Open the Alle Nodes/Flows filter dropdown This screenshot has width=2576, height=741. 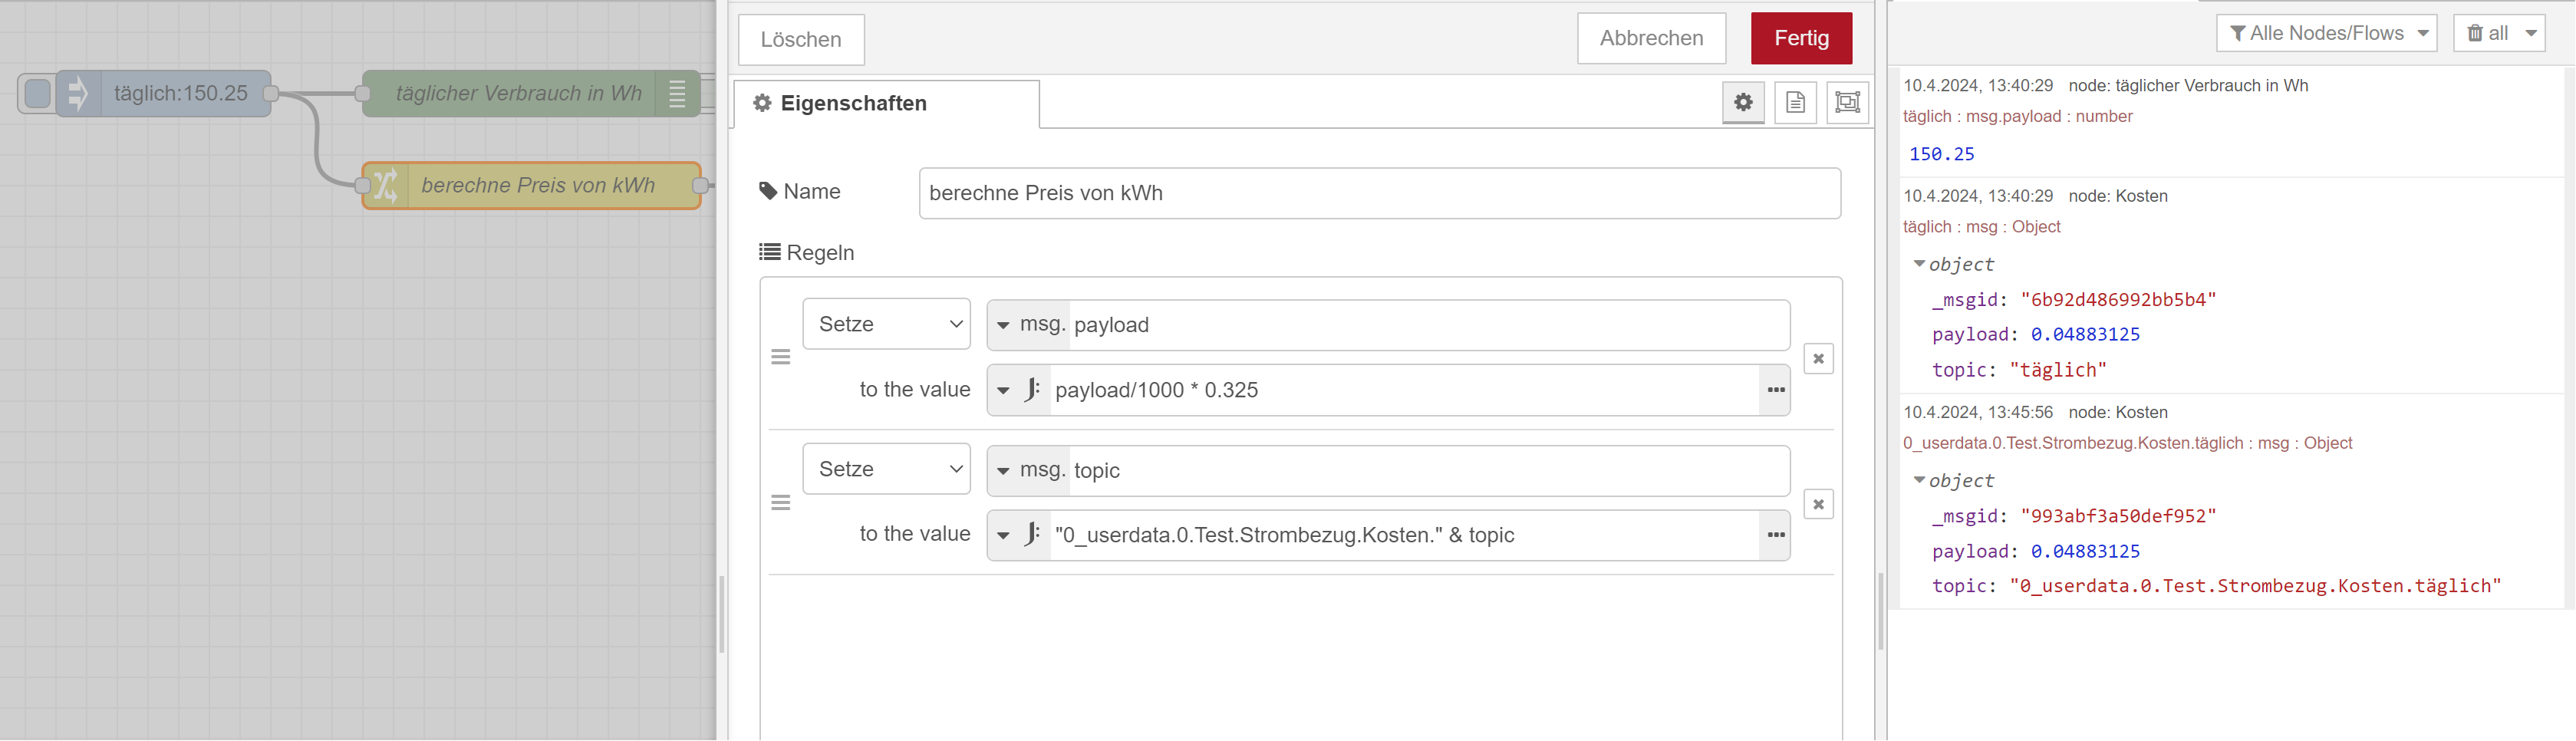2326,33
